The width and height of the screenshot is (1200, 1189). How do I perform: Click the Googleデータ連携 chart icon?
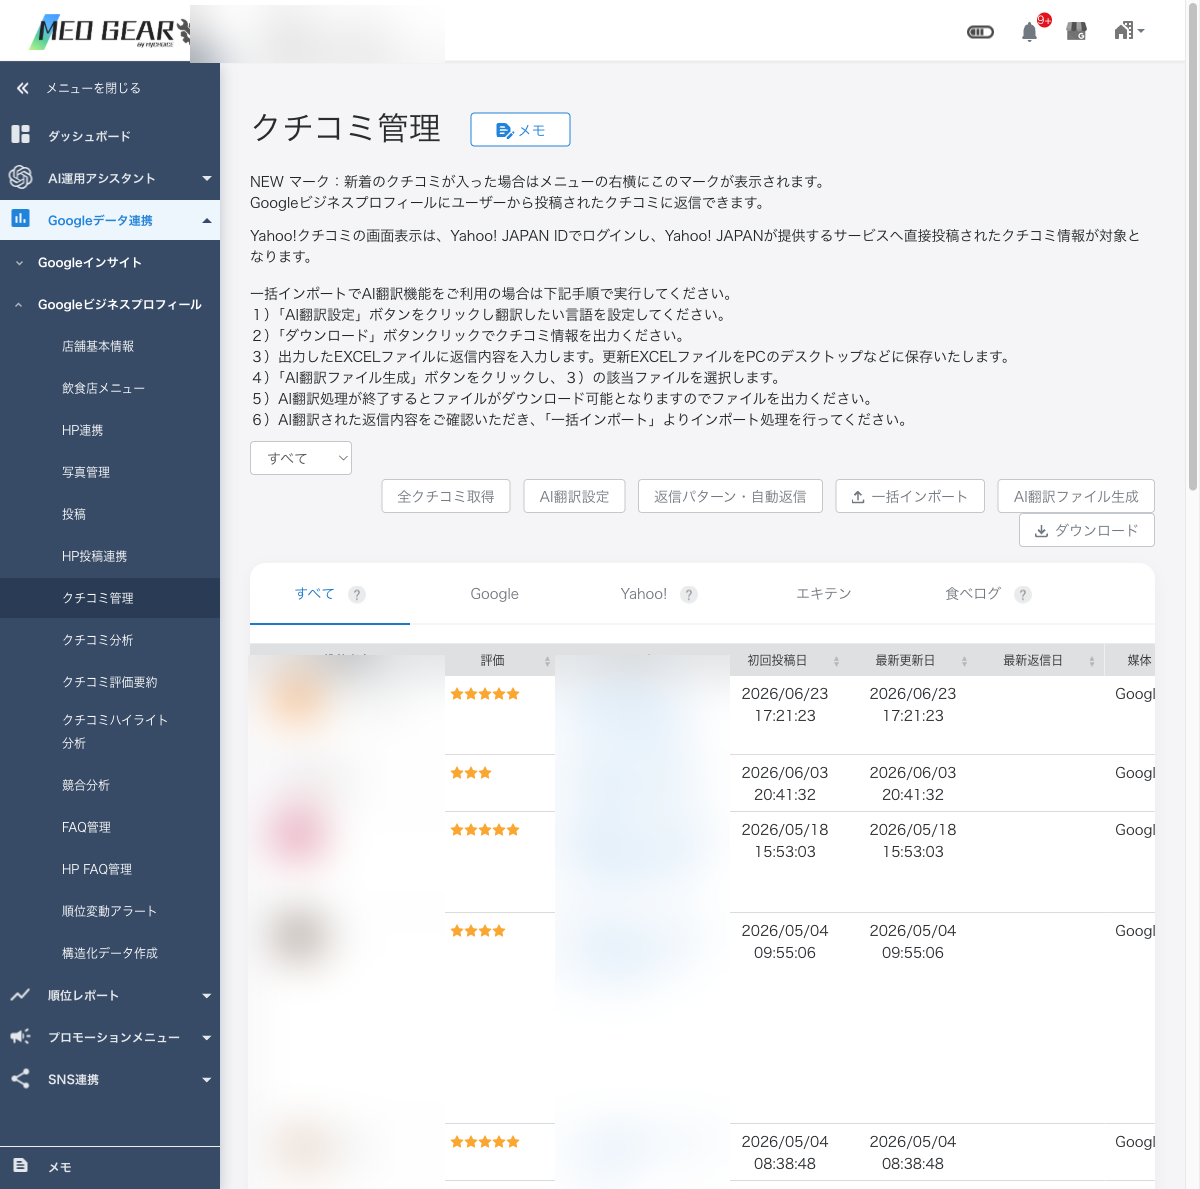coord(20,218)
